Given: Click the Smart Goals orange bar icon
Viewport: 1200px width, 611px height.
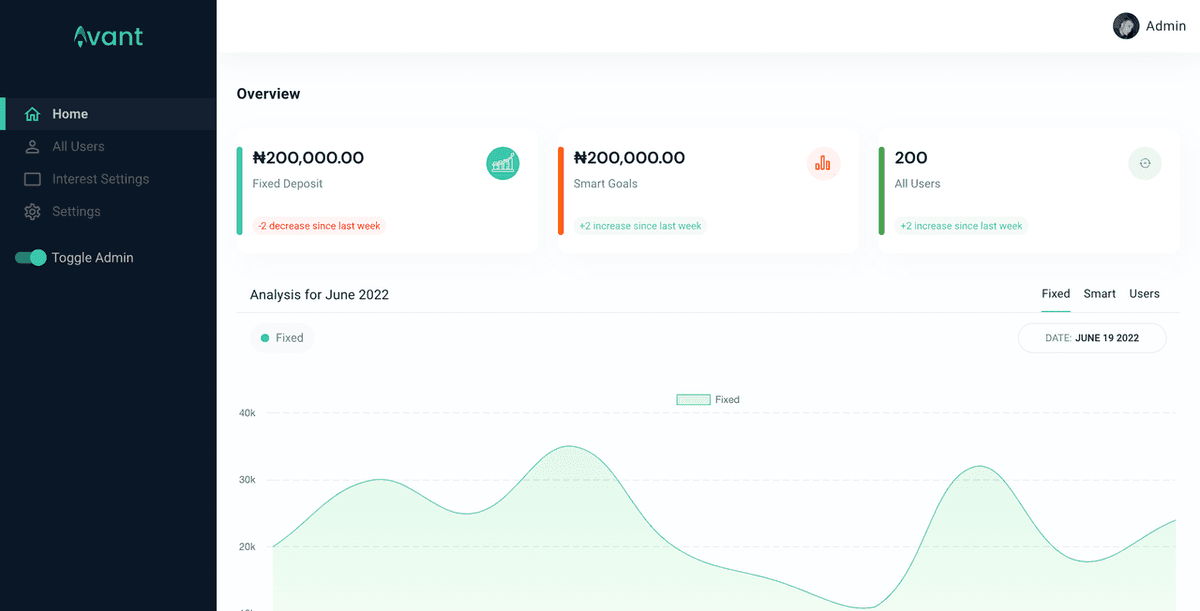Looking at the screenshot, I should coord(824,163).
